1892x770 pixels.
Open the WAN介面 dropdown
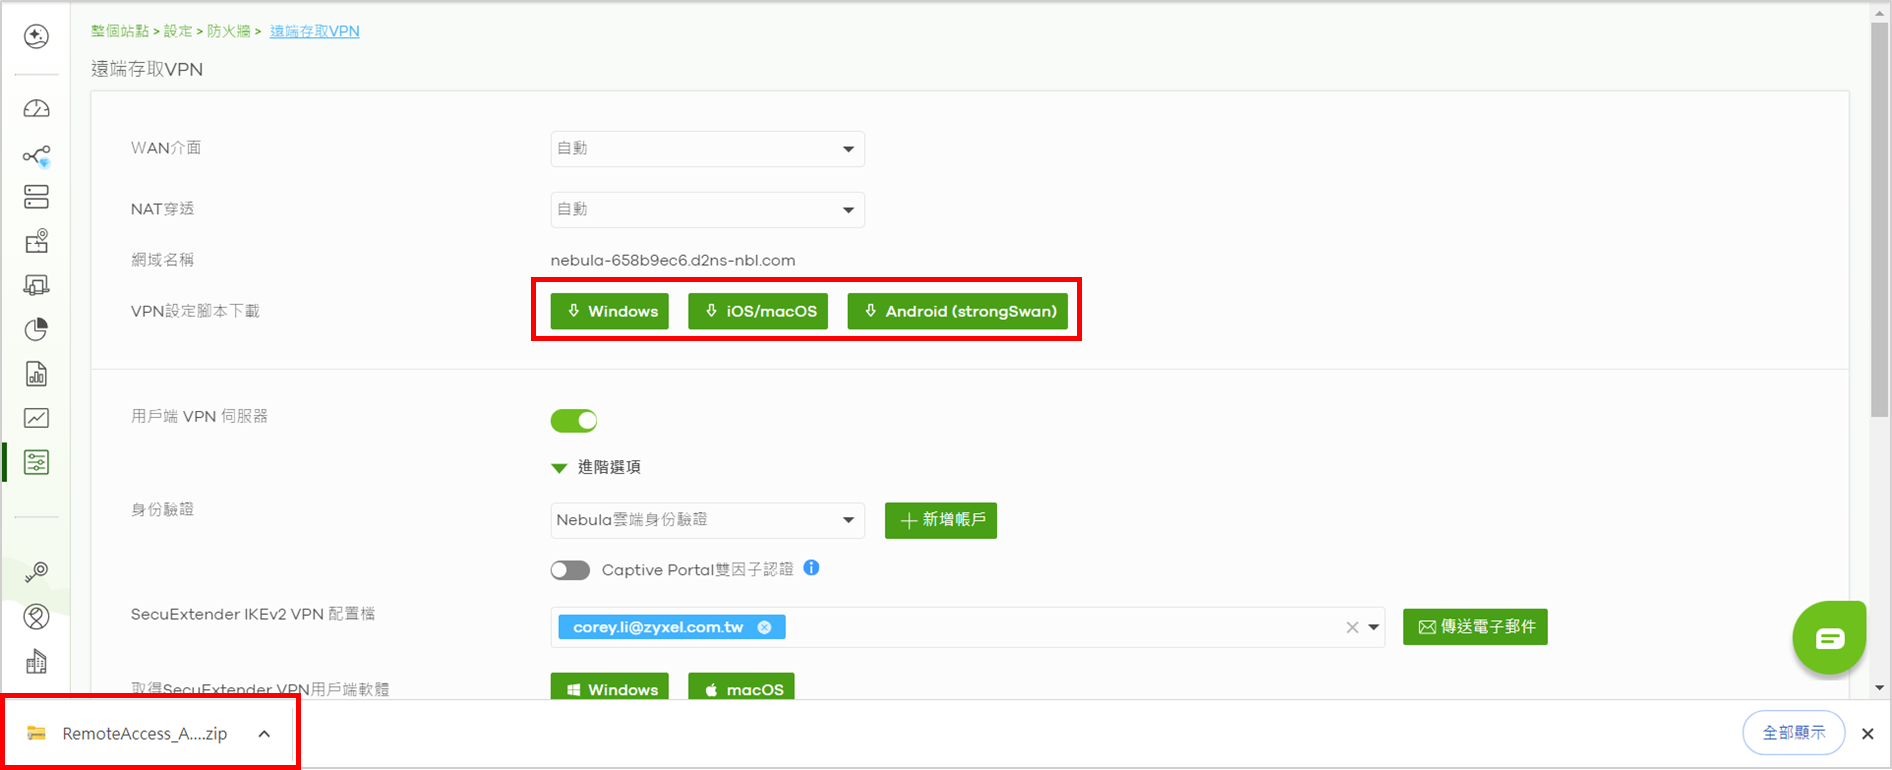pyautogui.click(x=707, y=149)
